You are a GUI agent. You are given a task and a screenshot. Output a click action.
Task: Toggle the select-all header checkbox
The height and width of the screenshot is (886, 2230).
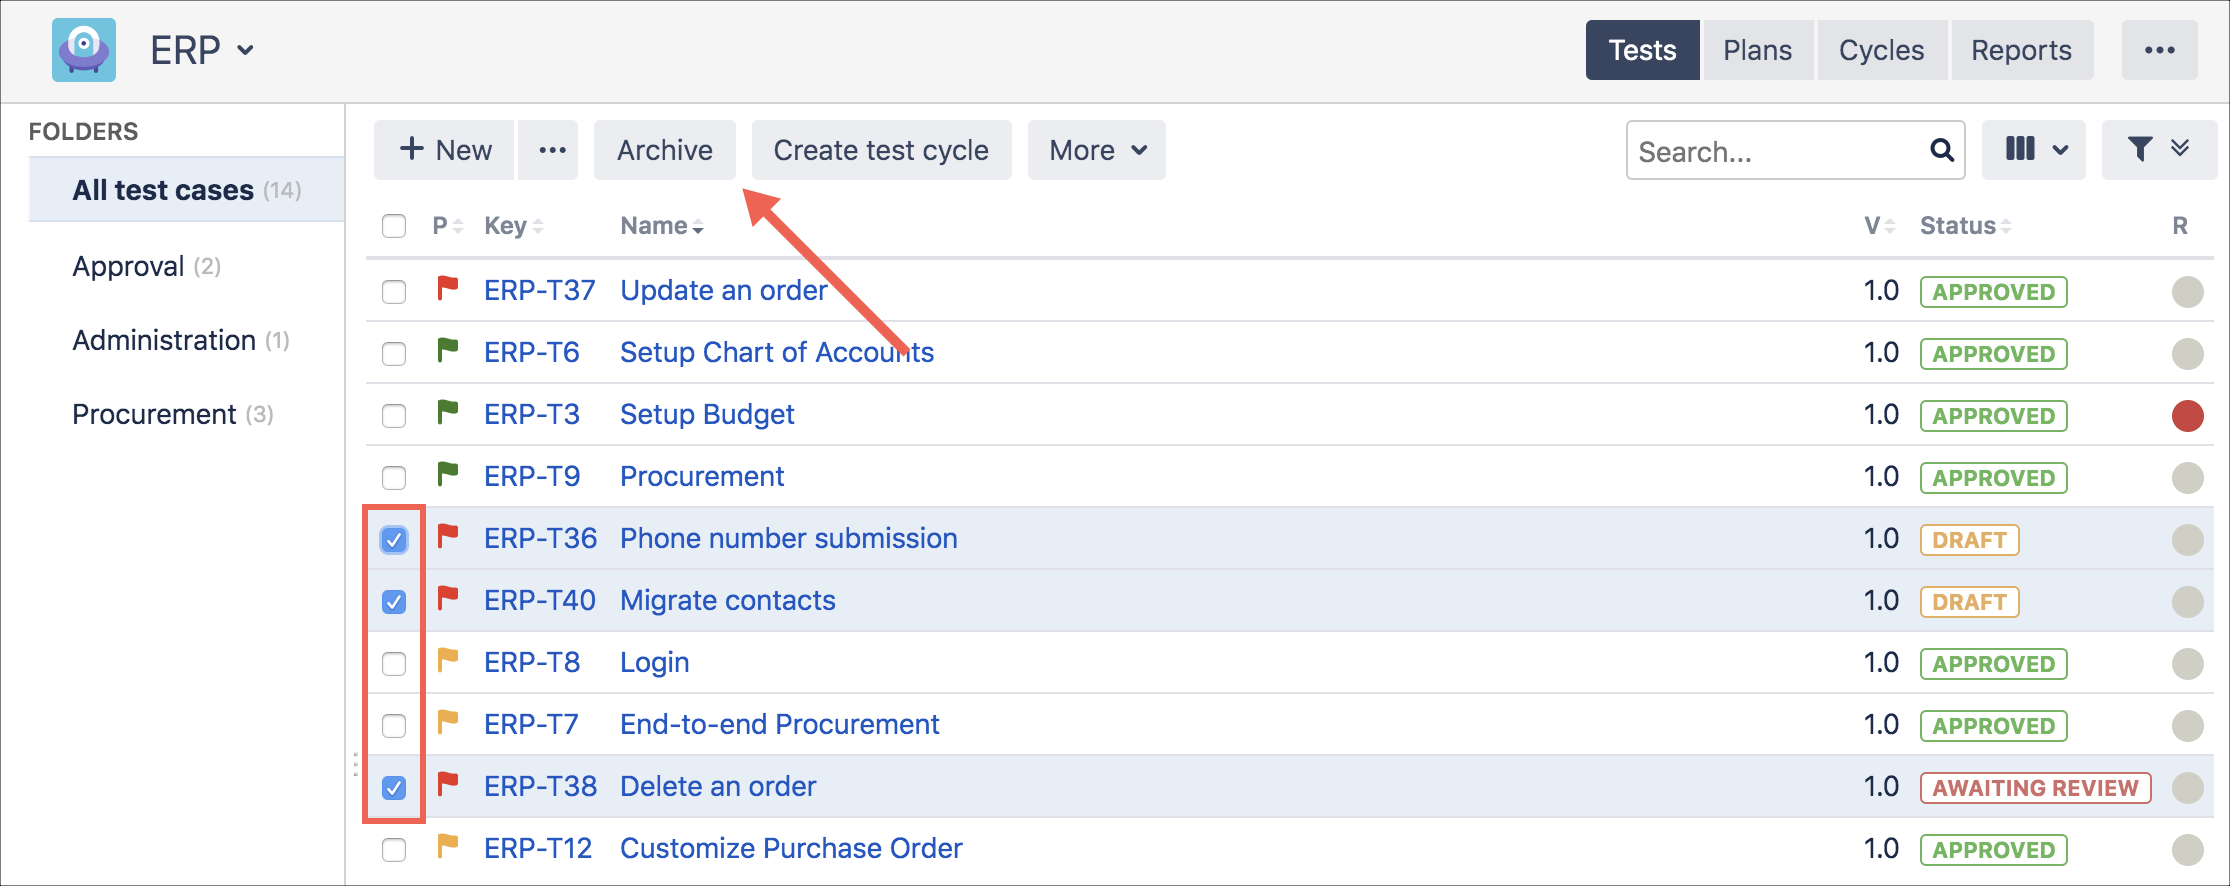click(394, 226)
